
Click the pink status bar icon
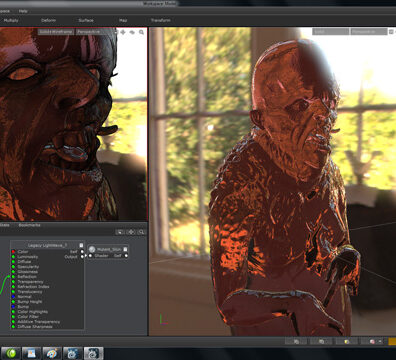372,341
